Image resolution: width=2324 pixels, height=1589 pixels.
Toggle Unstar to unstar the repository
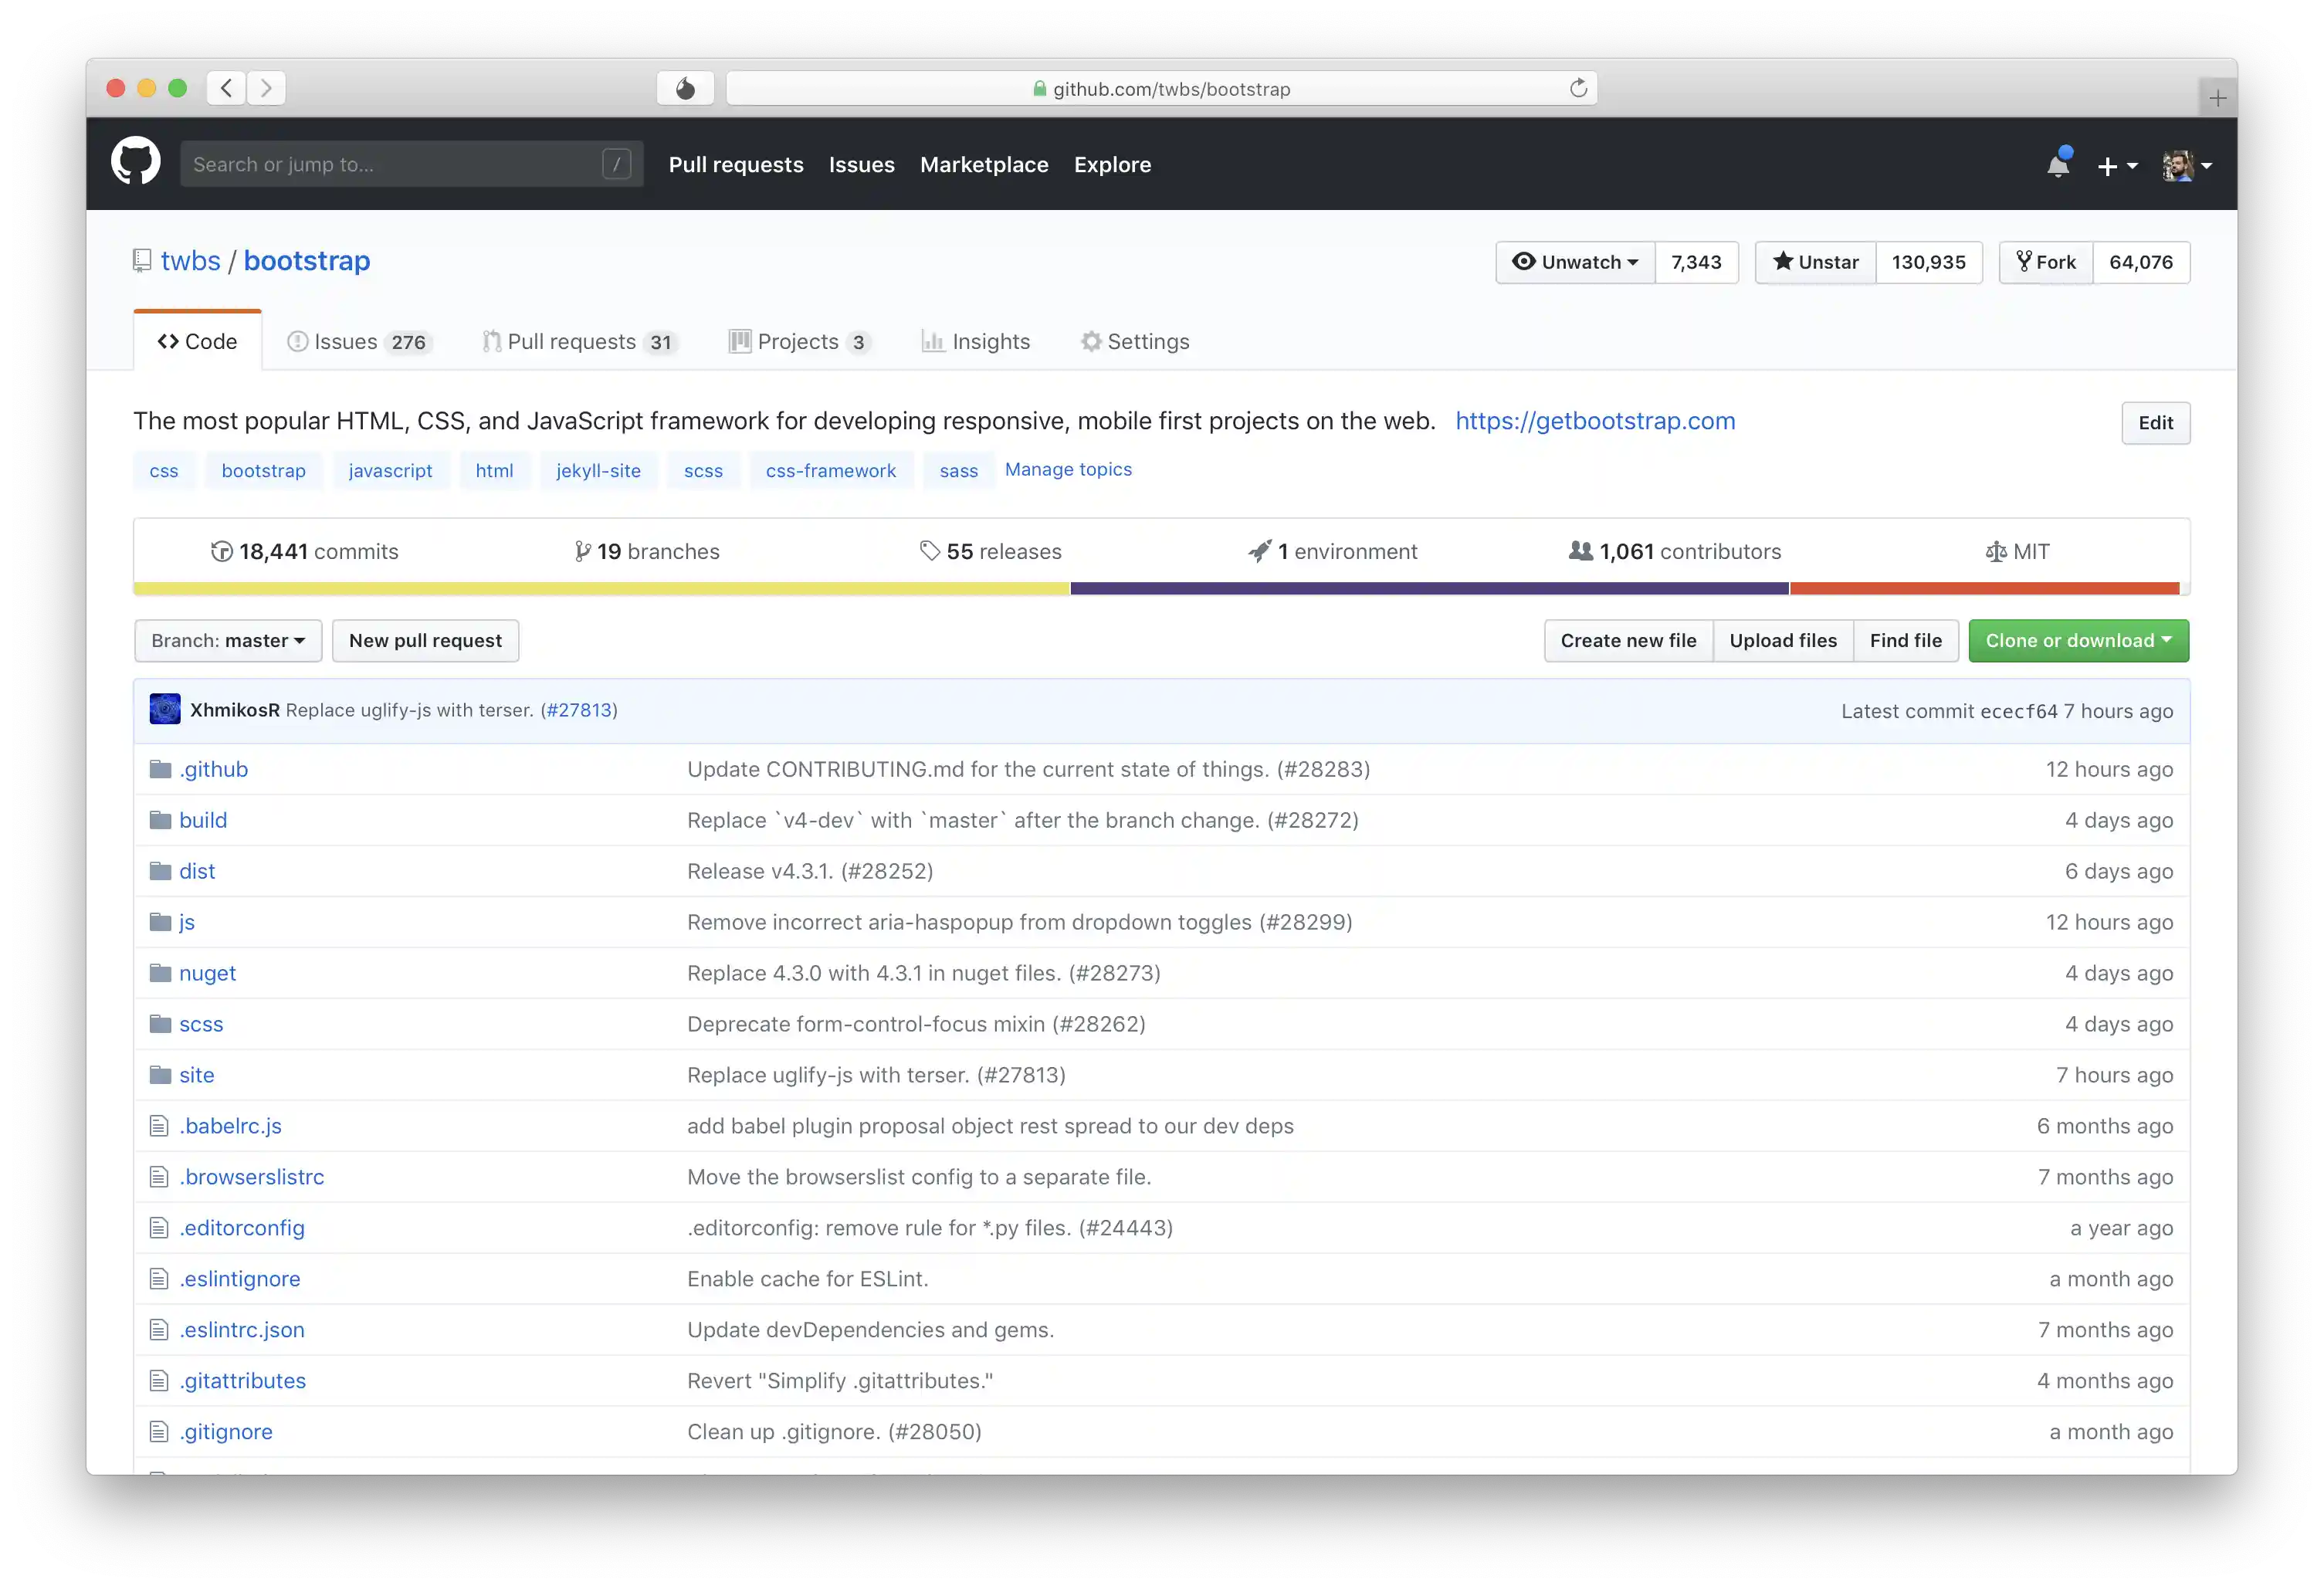(x=1815, y=262)
